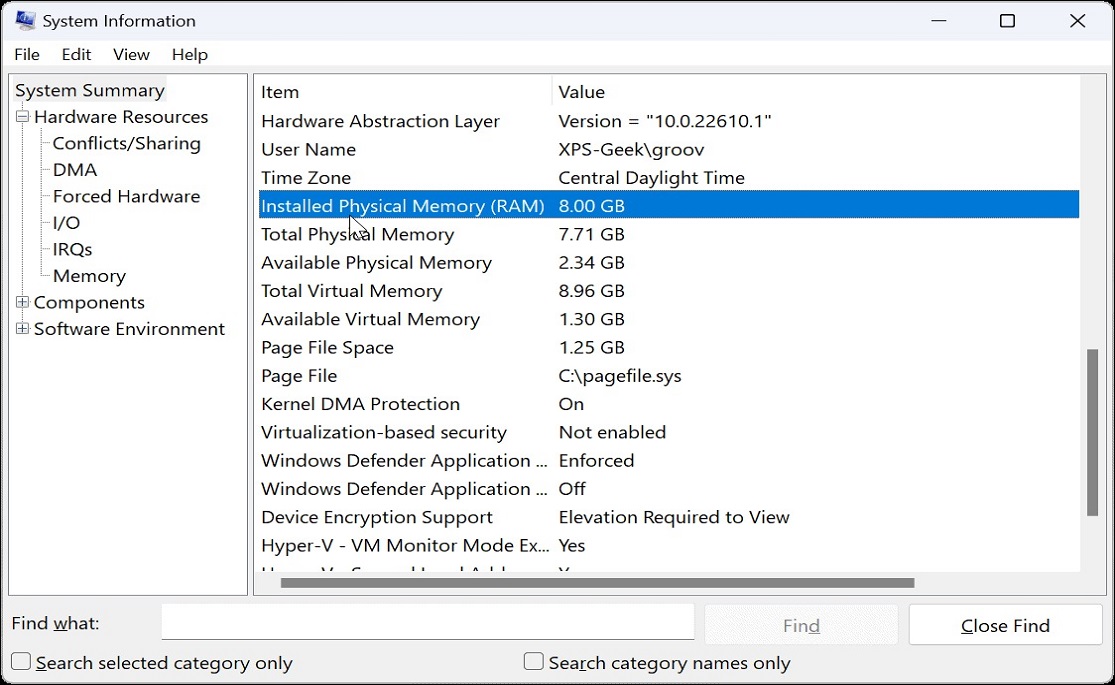Click the Version = "10.0.22610.1" value
Viewport: 1115px width, 685px height.
pyautogui.click(x=665, y=121)
